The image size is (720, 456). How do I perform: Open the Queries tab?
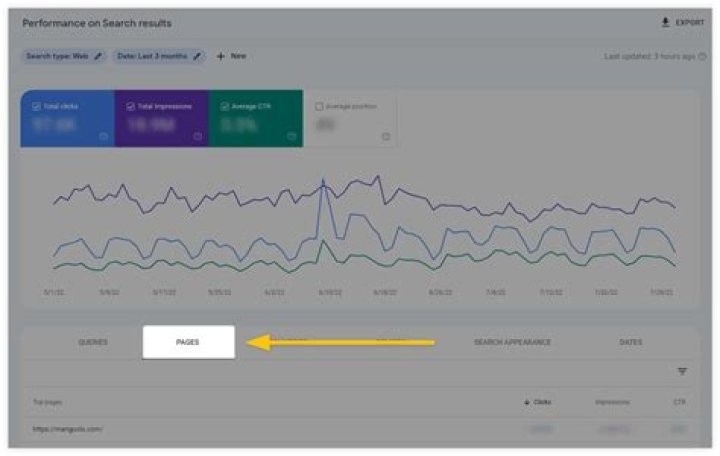(x=93, y=342)
